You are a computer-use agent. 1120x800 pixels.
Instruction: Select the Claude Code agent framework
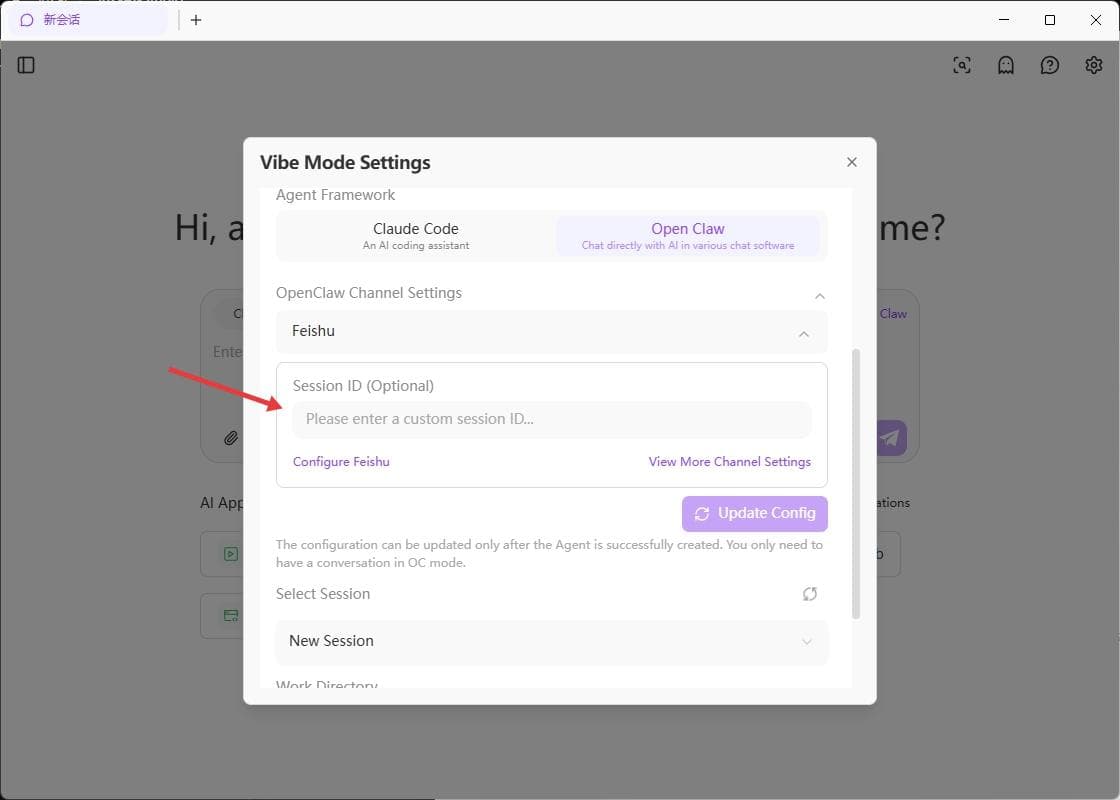click(x=416, y=236)
